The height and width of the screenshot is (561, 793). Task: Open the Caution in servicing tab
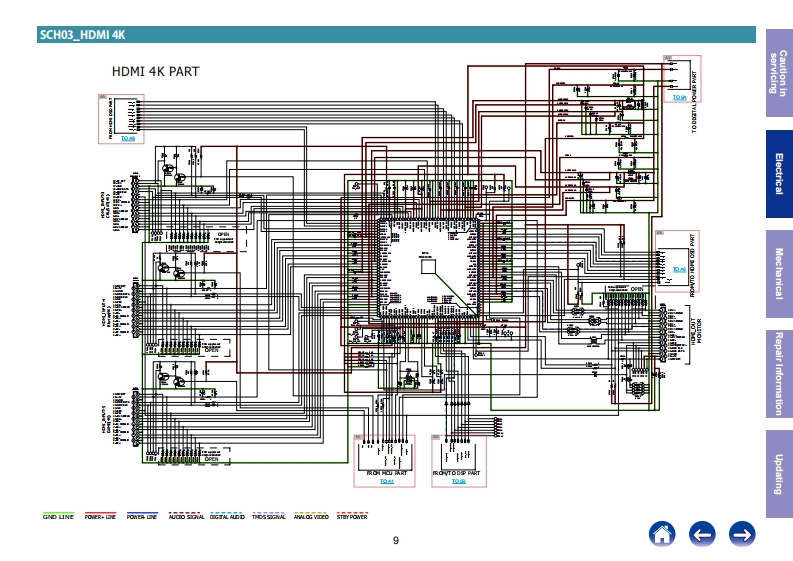point(779,71)
